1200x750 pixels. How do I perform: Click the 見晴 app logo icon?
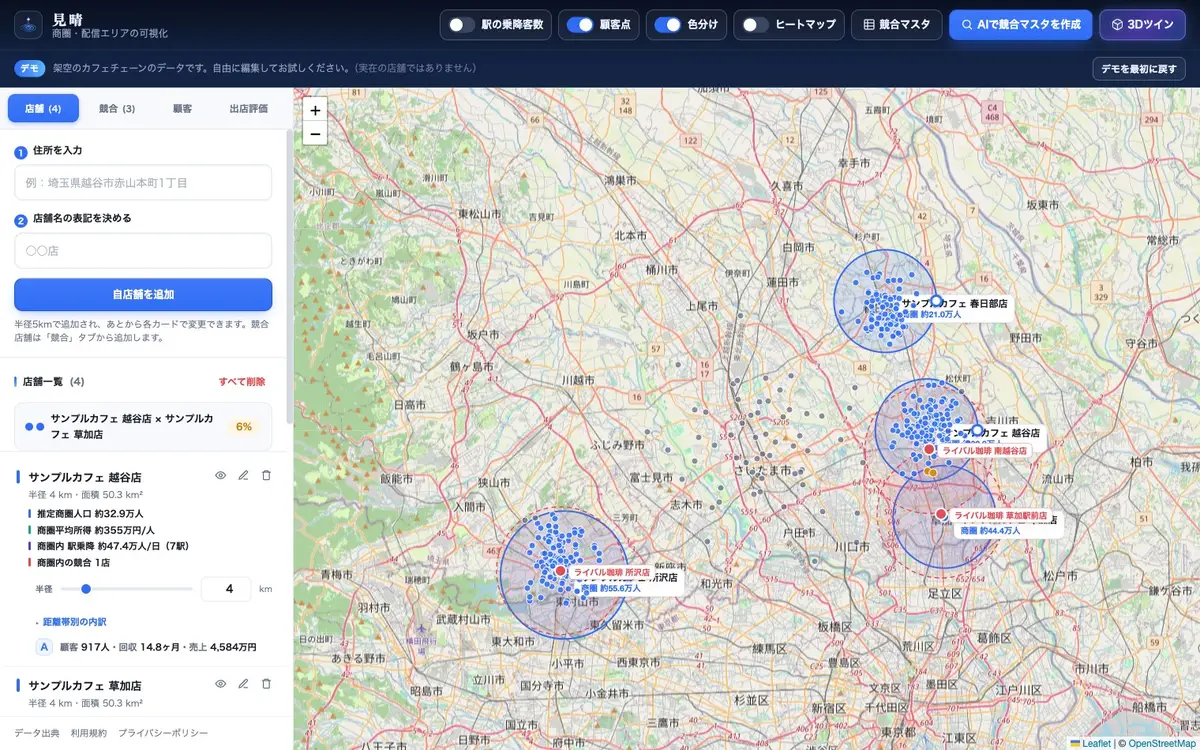(28, 25)
